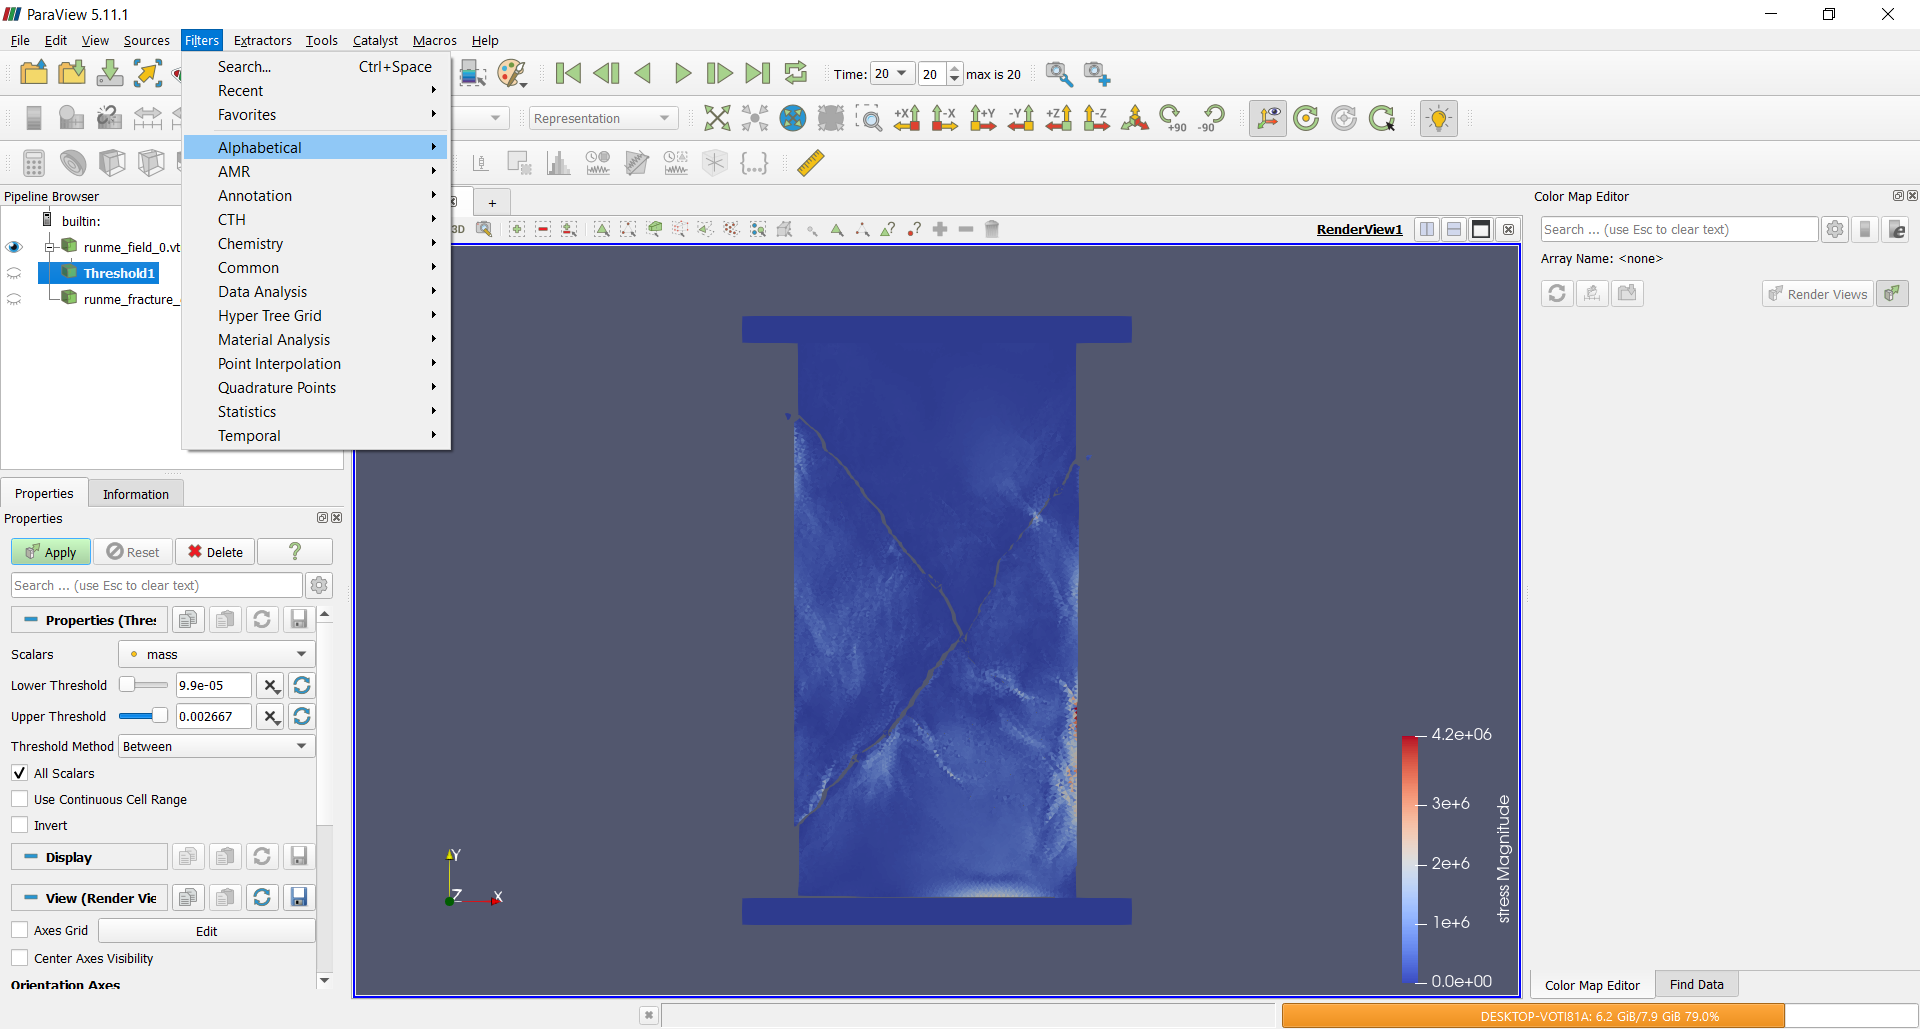Toggle the light kit bulb icon
1920x1029 pixels.
click(1439, 118)
